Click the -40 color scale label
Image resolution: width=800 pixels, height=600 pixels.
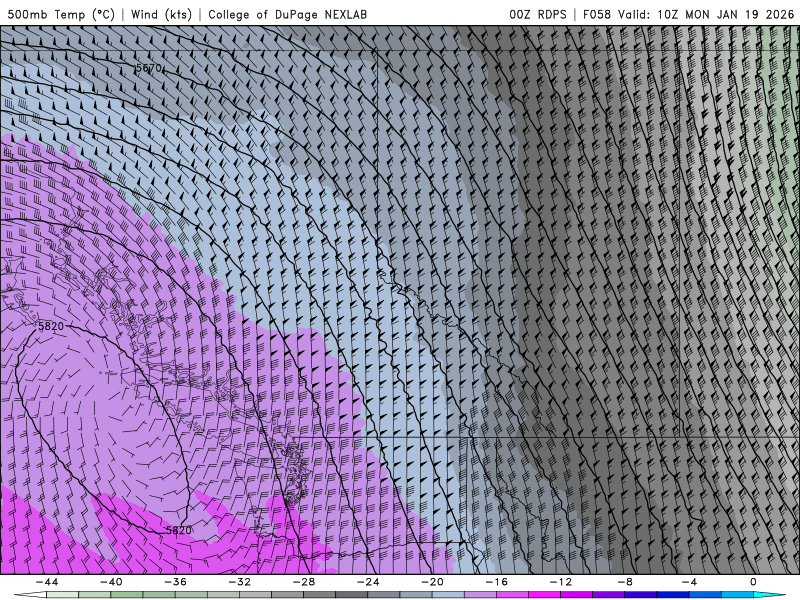click(111, 582)
